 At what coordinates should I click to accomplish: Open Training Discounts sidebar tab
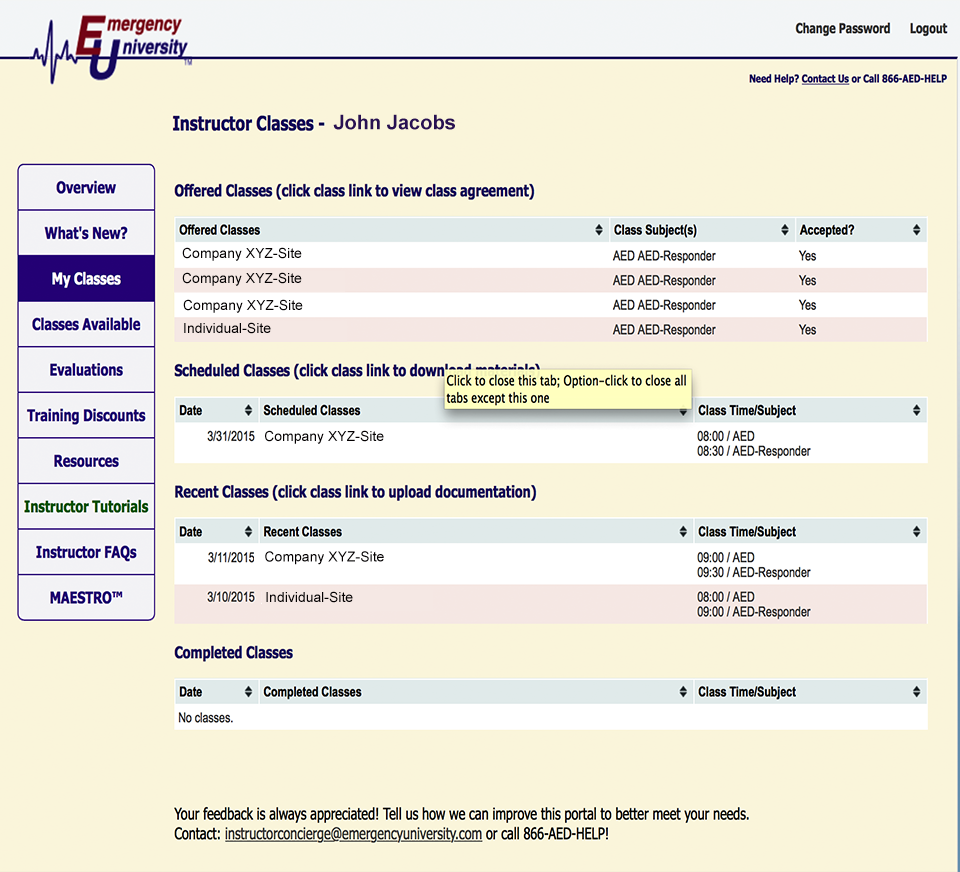(x=86, y=415)
